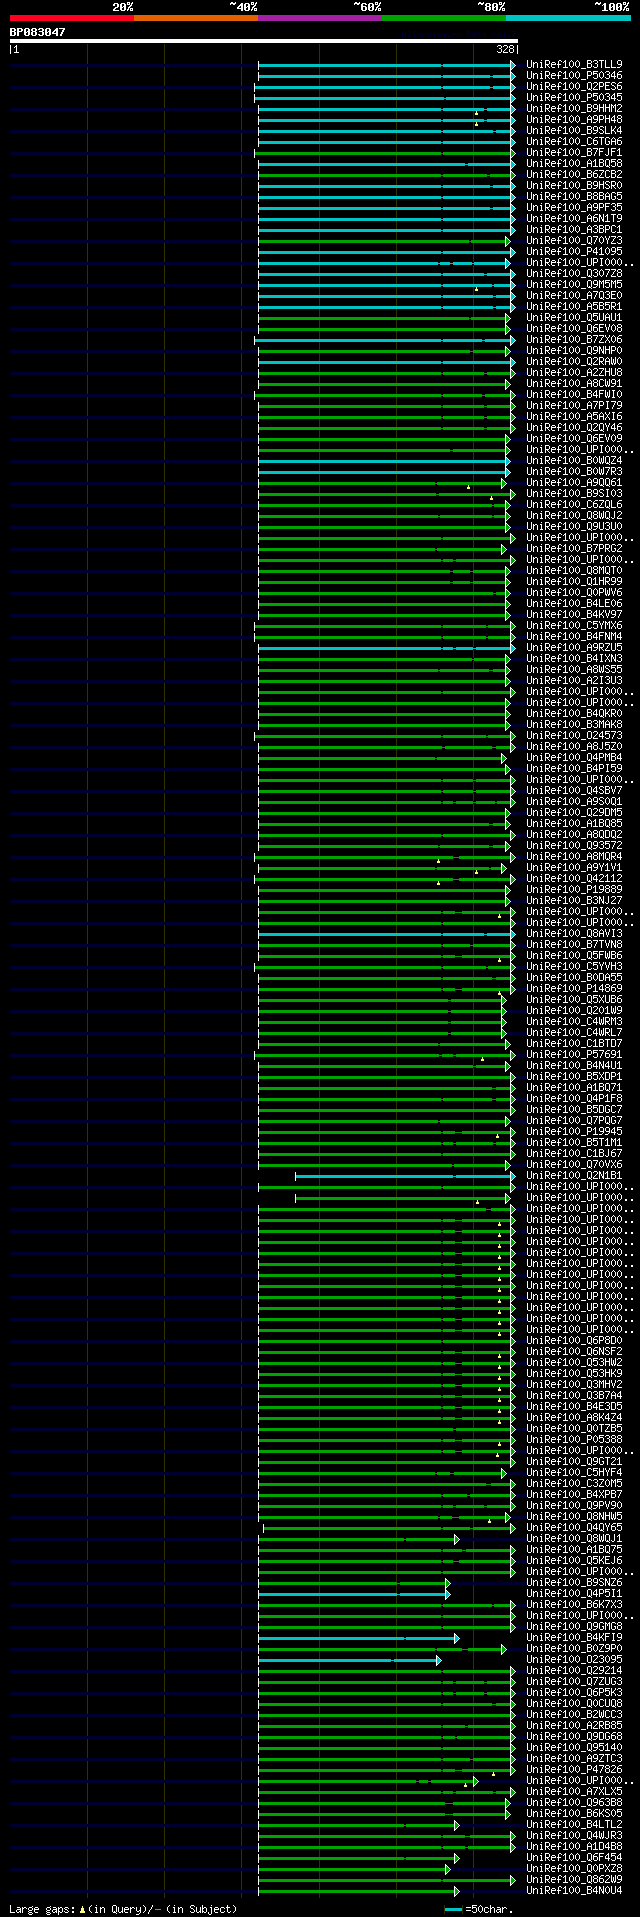
Task: Select the UniRef100_A1BQ58 label
Action: point(574,163)
